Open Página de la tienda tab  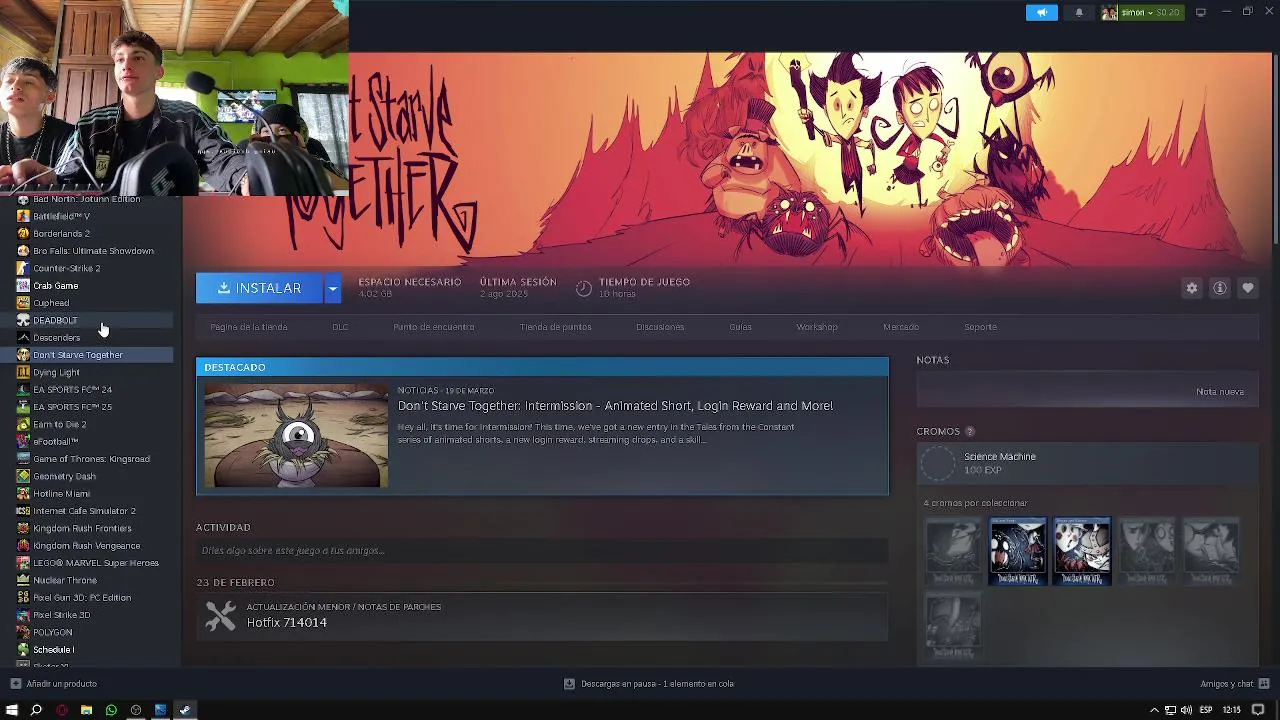[x=249, y=327]
